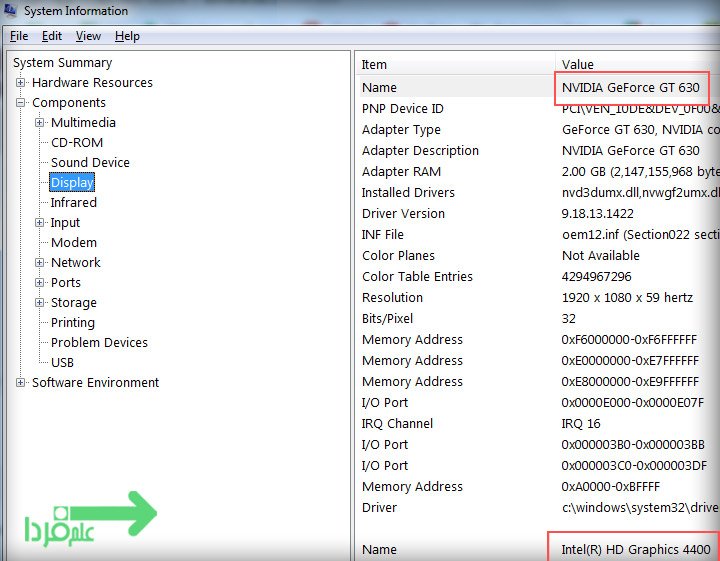Image resolution: width=720 pixels, height=561 pixels.
Task: Select the Display tree item
Action: click(x=72, y=183)
